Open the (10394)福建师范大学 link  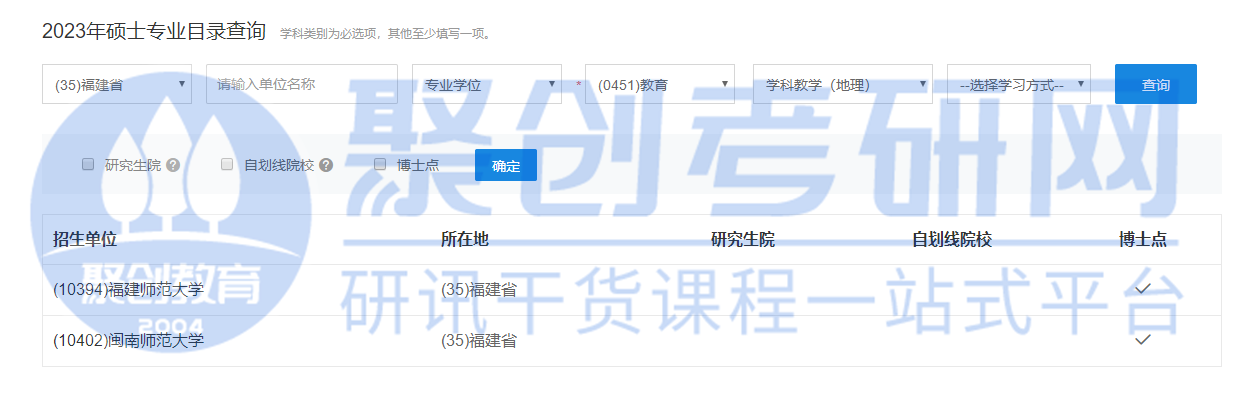pyautogui.click(x=128, y=290)
